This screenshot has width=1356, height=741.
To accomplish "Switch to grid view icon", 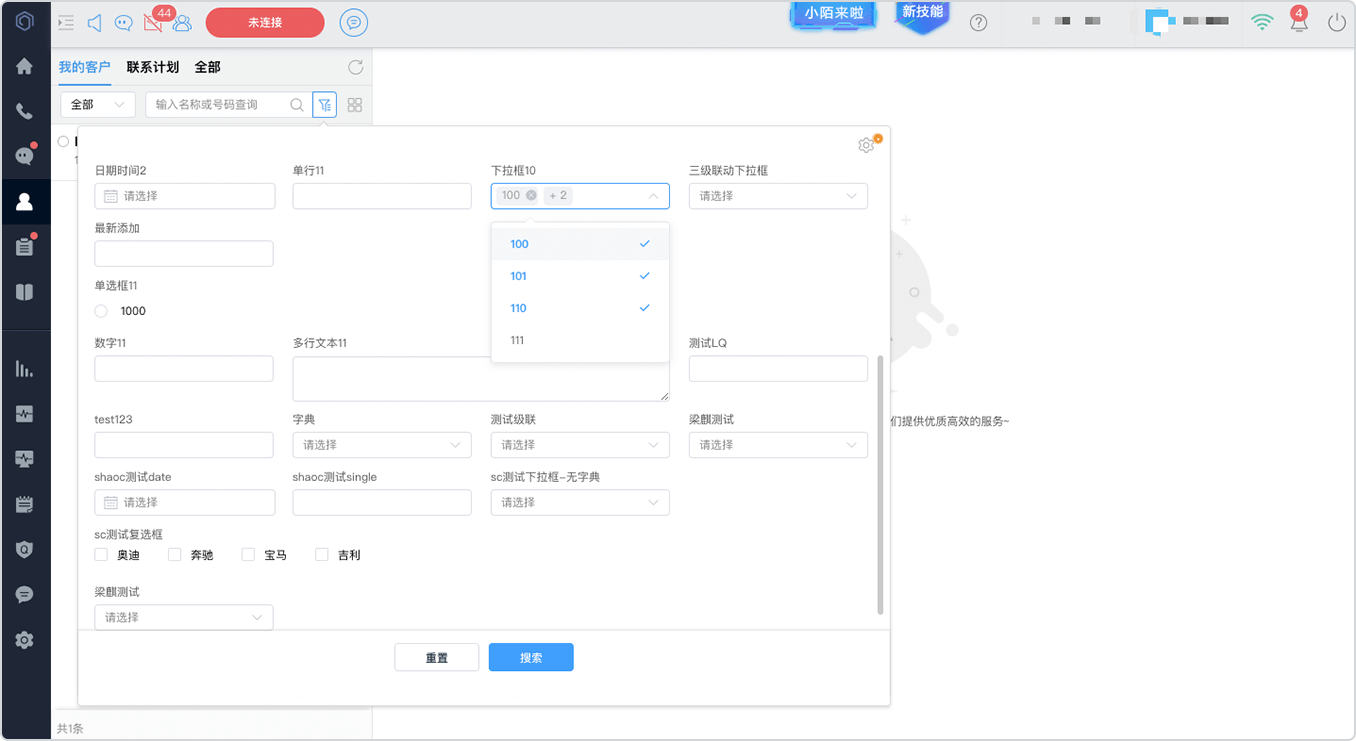I will 354,104.
